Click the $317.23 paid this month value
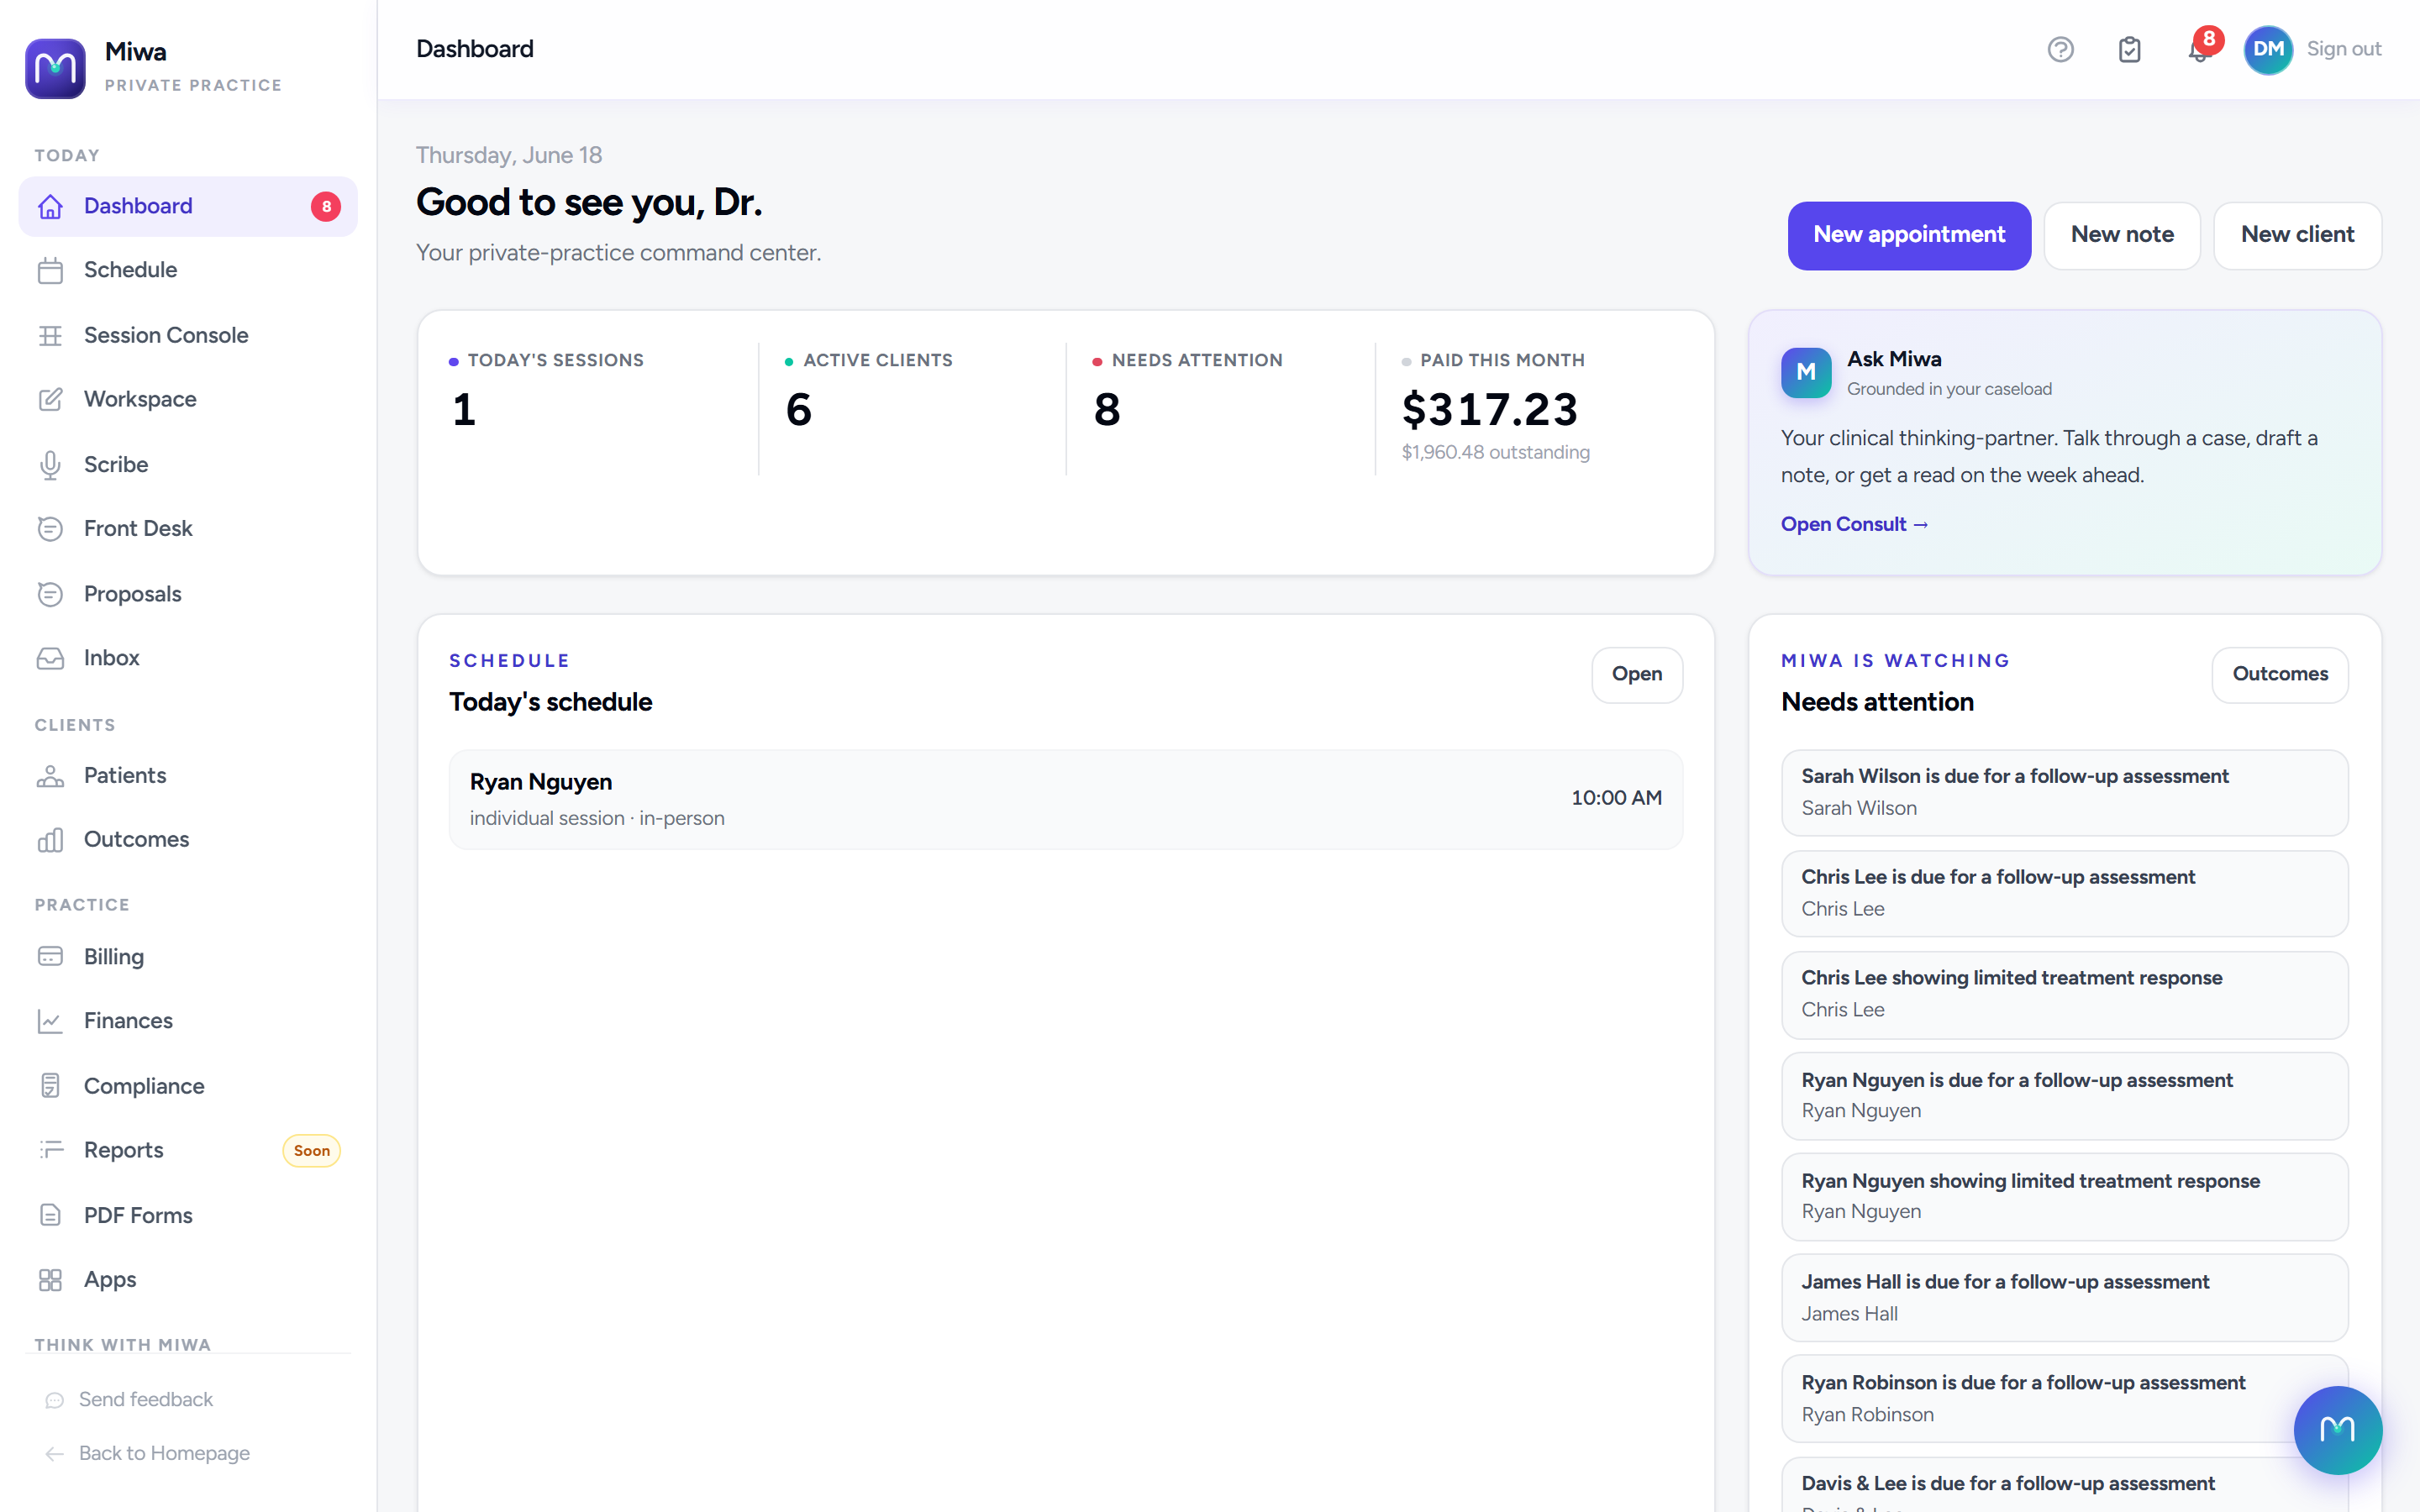Image resolution: width=2420 pixels, height=1512 pixels. point(1490,410)
